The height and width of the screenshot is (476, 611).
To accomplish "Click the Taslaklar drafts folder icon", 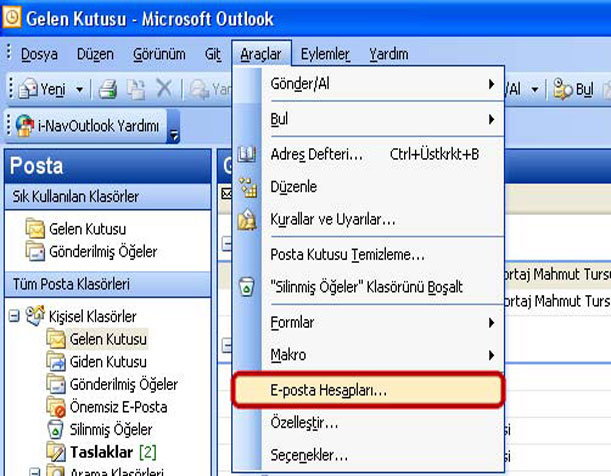I will coord(56,452).
